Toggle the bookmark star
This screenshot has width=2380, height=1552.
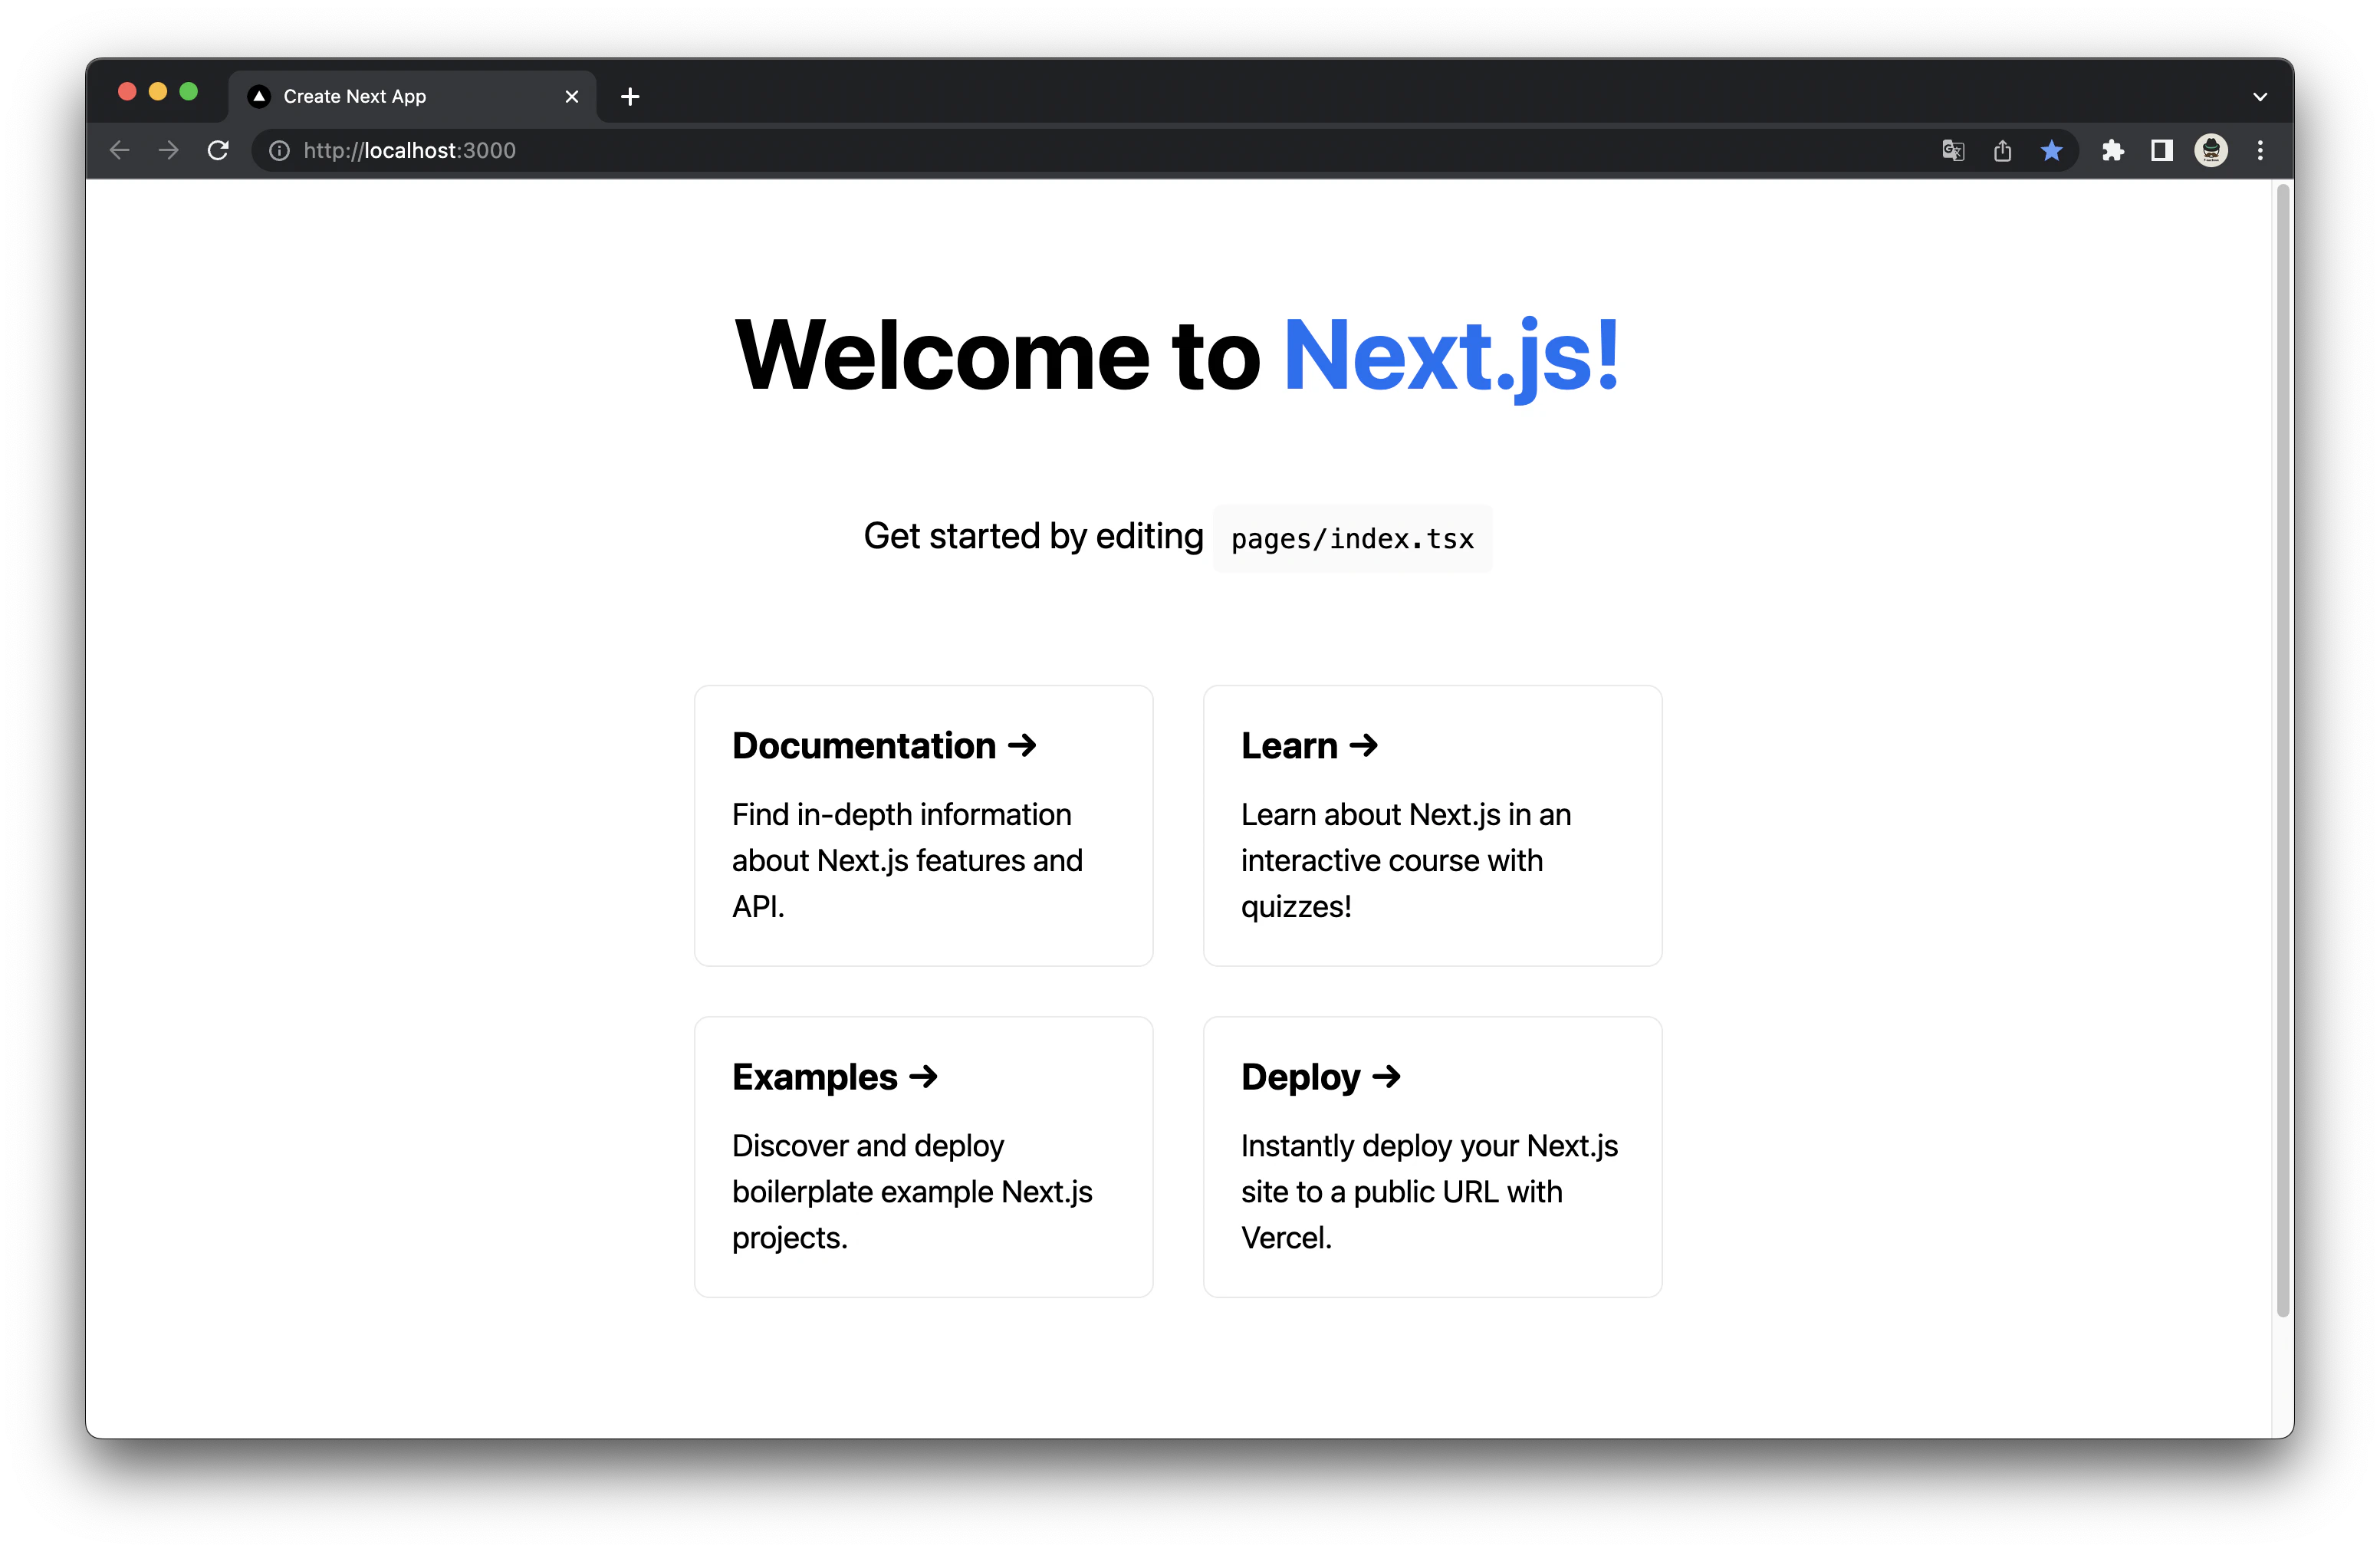(x=2051, y=150)
